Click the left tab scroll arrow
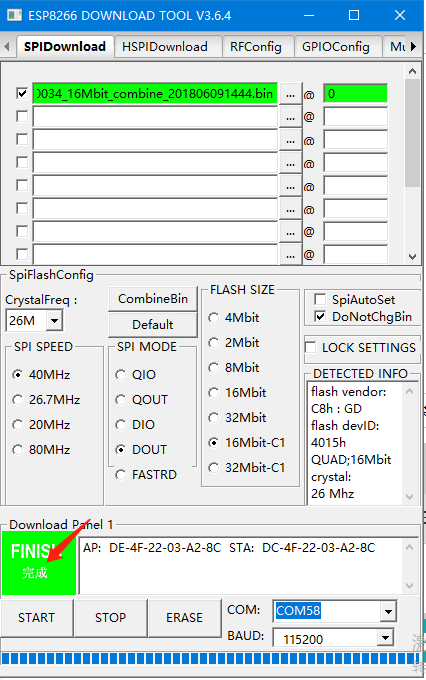Screen dimensions: 426x680 pos(7,46)
